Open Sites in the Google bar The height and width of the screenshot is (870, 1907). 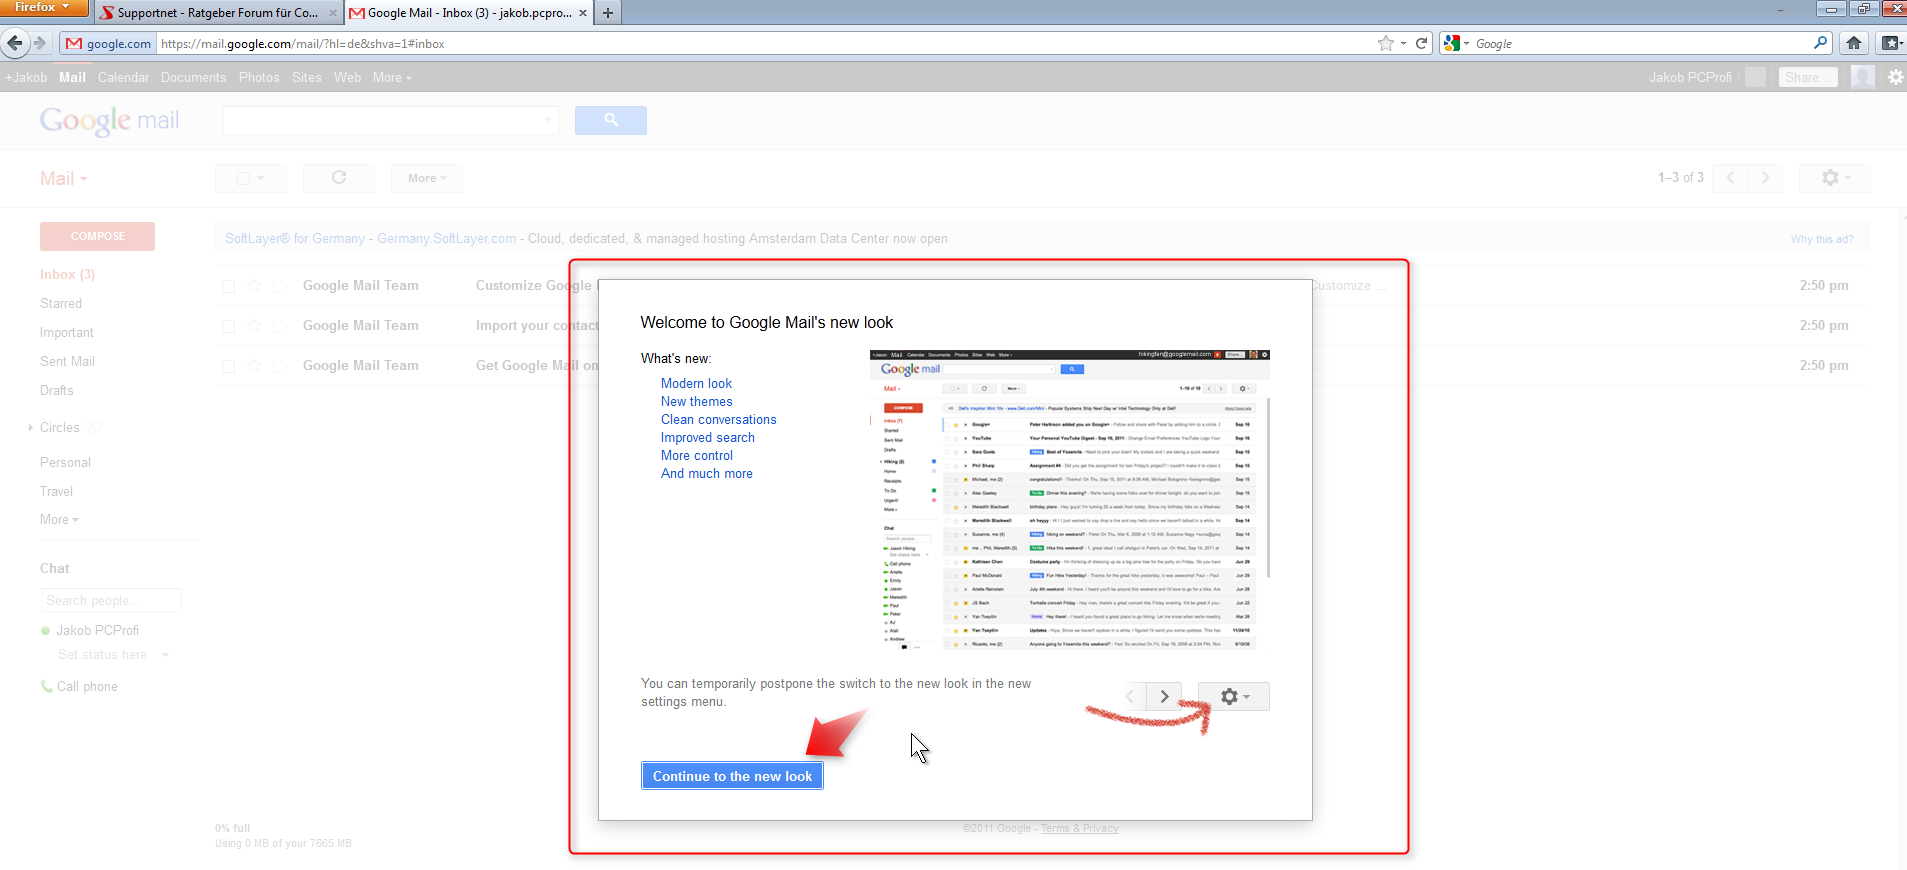pyautogui.click(x=307, y=77)
